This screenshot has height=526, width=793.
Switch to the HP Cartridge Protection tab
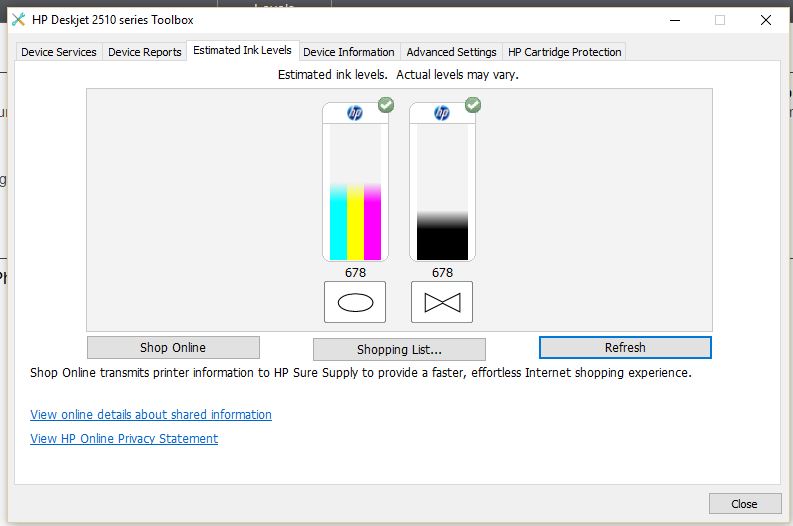(x=564, y=52)
